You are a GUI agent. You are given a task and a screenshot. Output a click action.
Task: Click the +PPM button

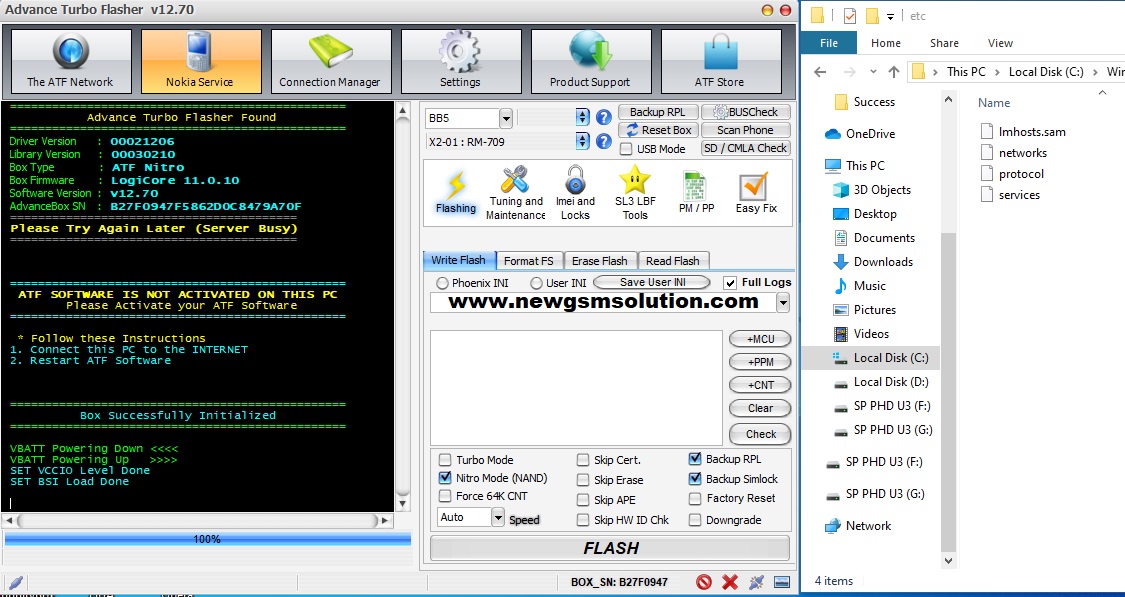coord(761,362)
